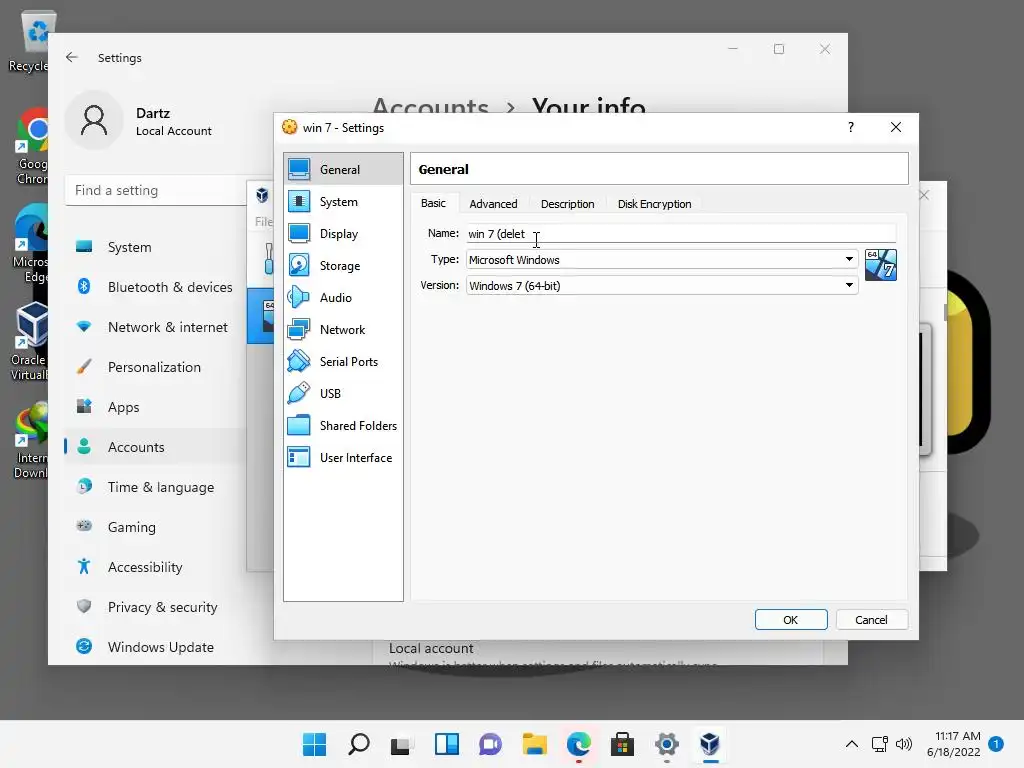Screen dimensions: 1024x768
Task: Open System in Windows Settings sidebar
Action: point(155,247)
